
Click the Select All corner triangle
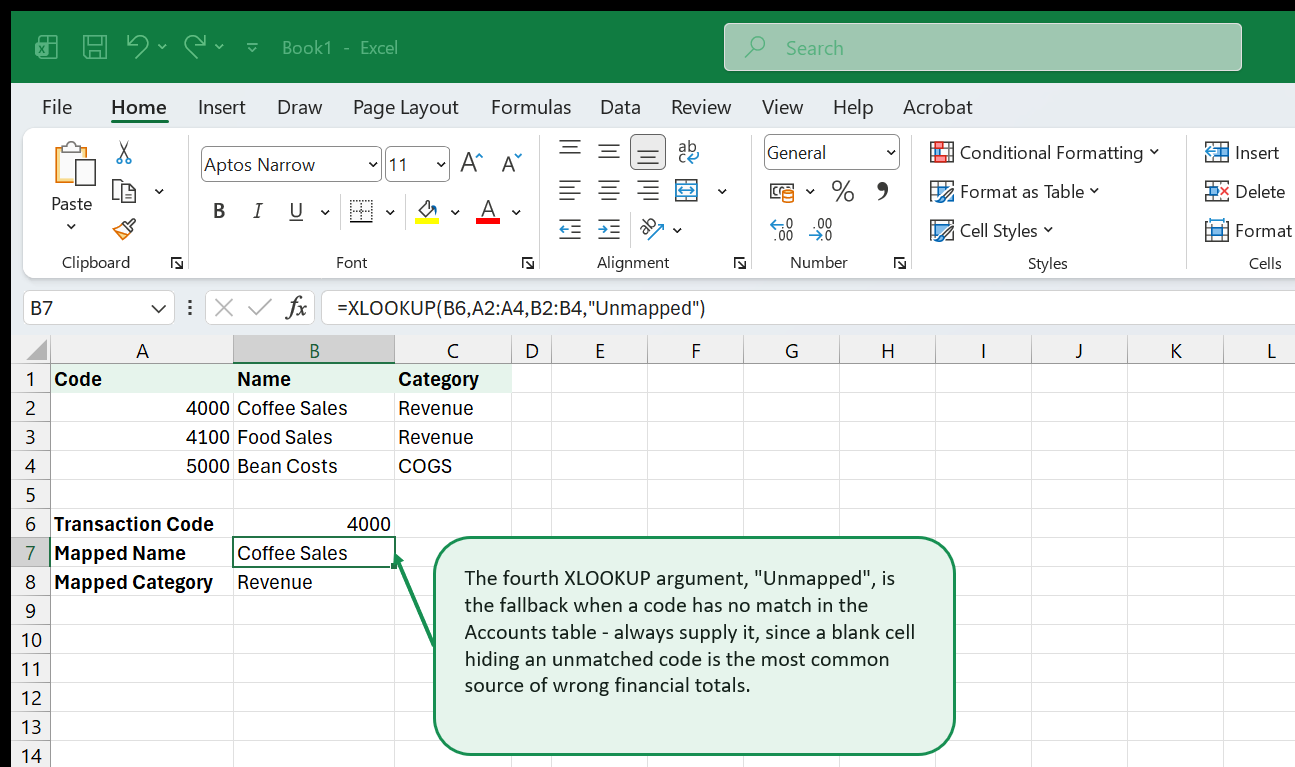(36, 350)
